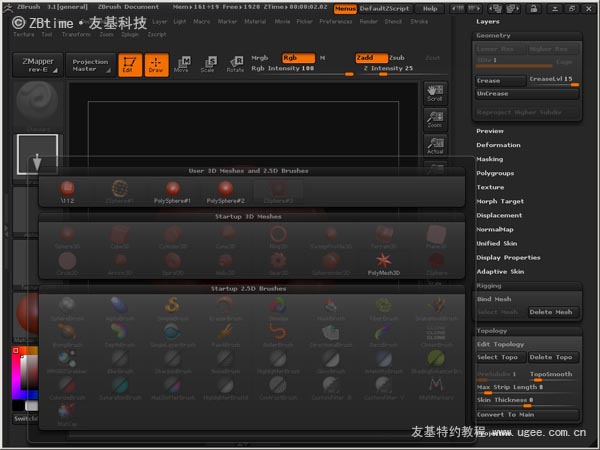600x450 pixels.
Task: Pick the PolySphere#1 user mesh
Action: pos(172,192)
